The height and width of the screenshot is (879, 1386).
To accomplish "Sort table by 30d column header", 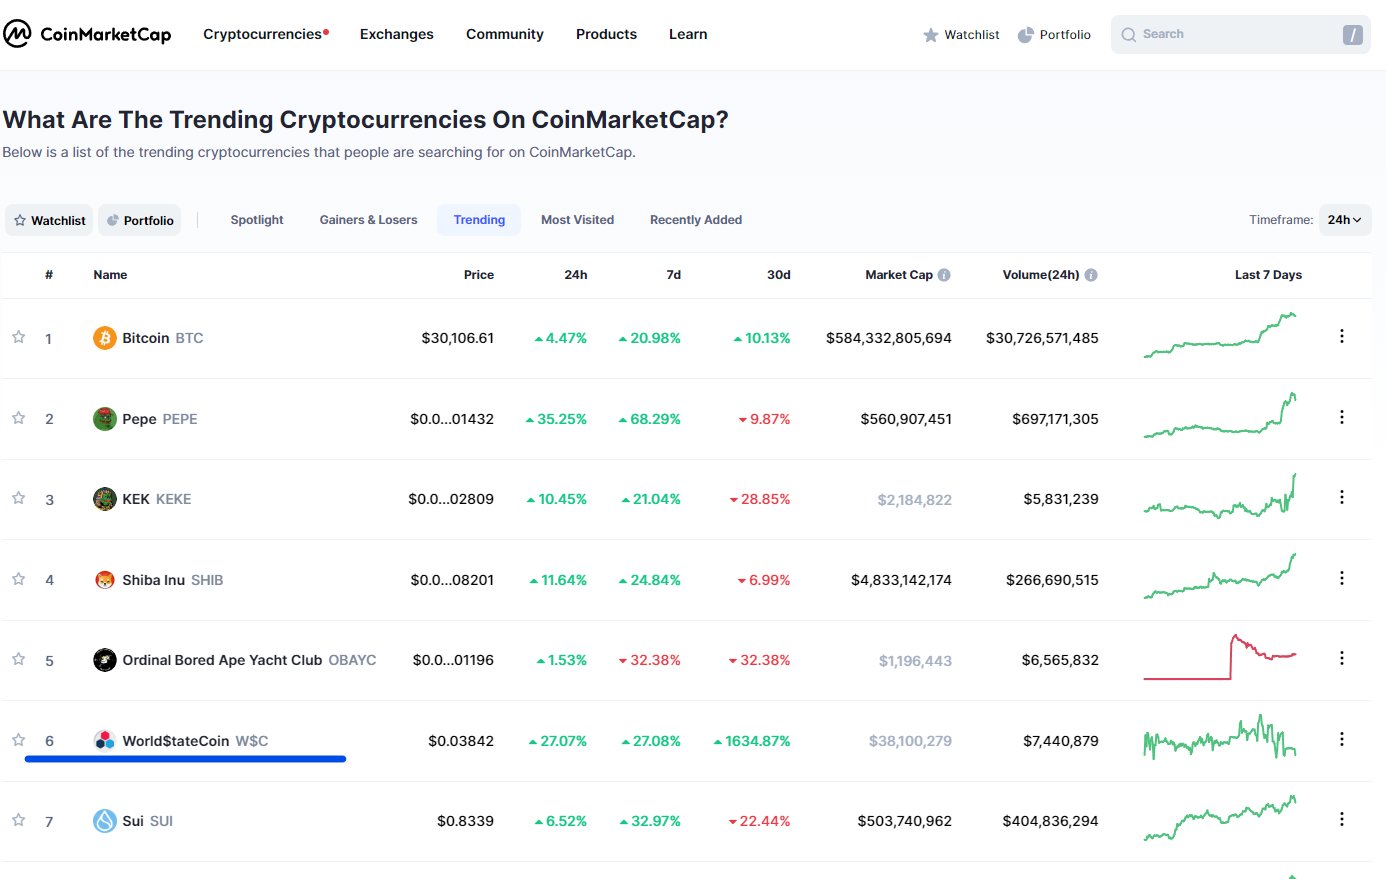I will (x=779, y=275).
